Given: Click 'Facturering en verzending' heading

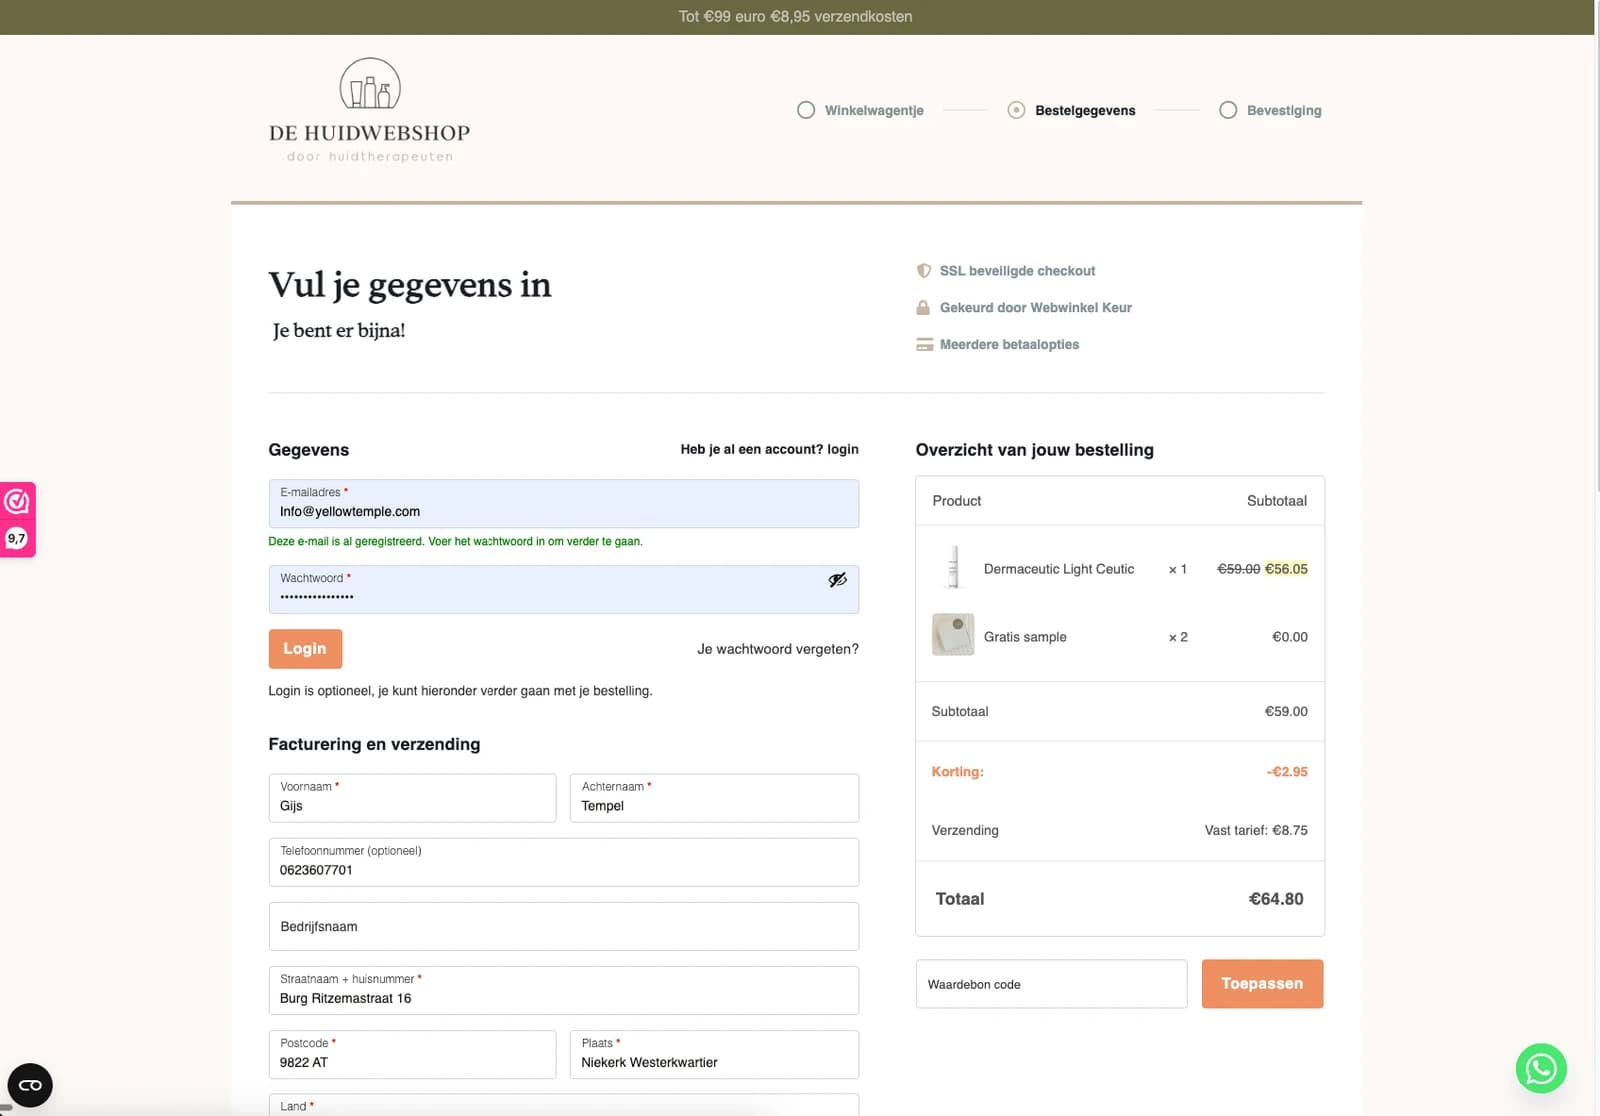Looking at the screenshot, I should tap(374, 744).
